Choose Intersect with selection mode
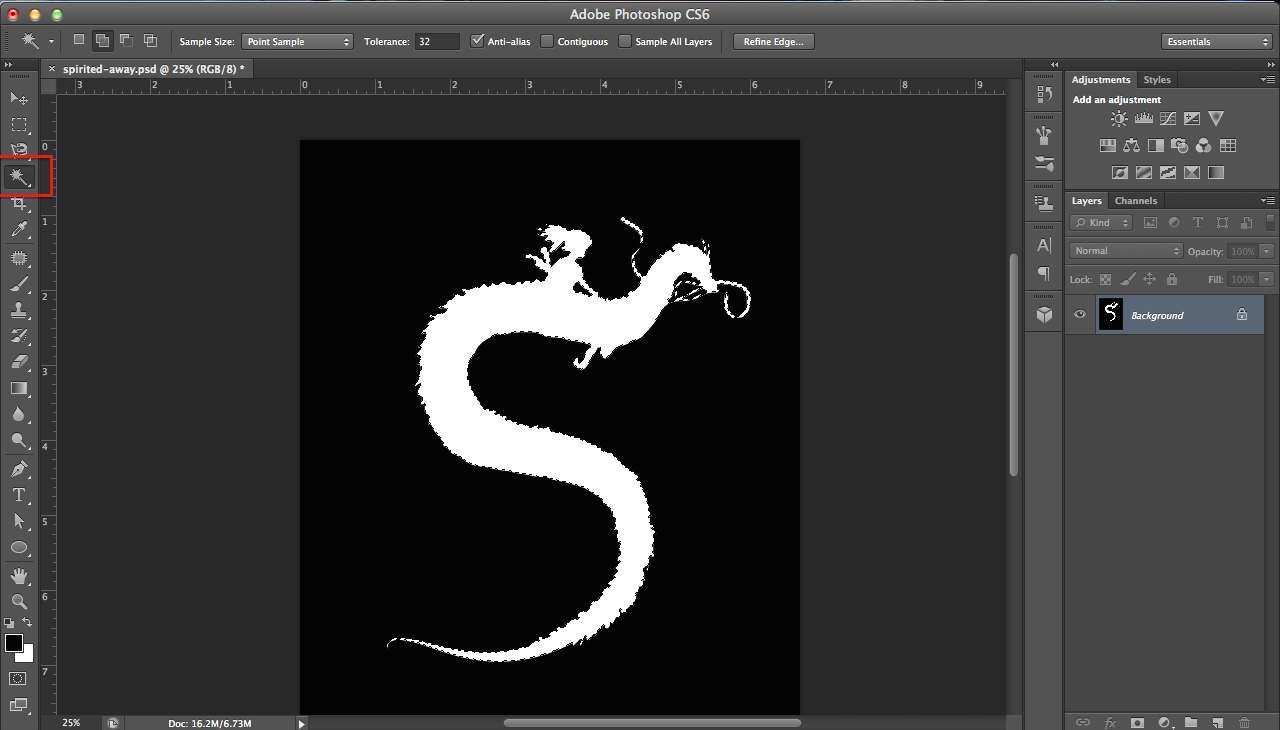Viewport: 1280px width, 730px height. coord(150,40)
